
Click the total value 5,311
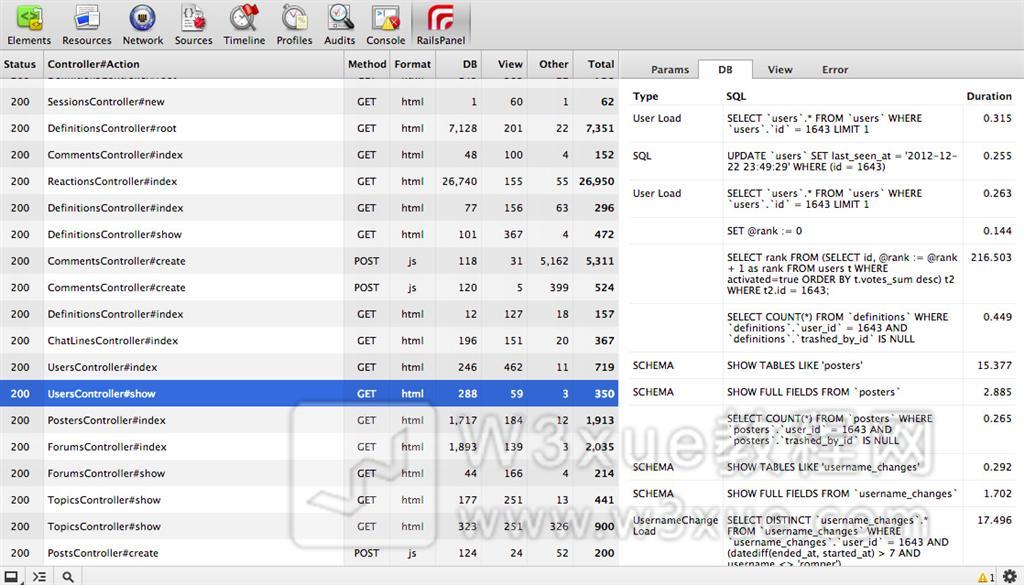click(x=600, y=261)
